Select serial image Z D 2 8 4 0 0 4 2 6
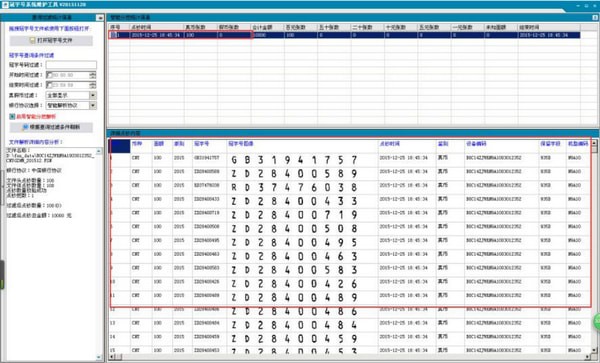The width and height of the screenshot is (600, 363). [x=294, y=284]
